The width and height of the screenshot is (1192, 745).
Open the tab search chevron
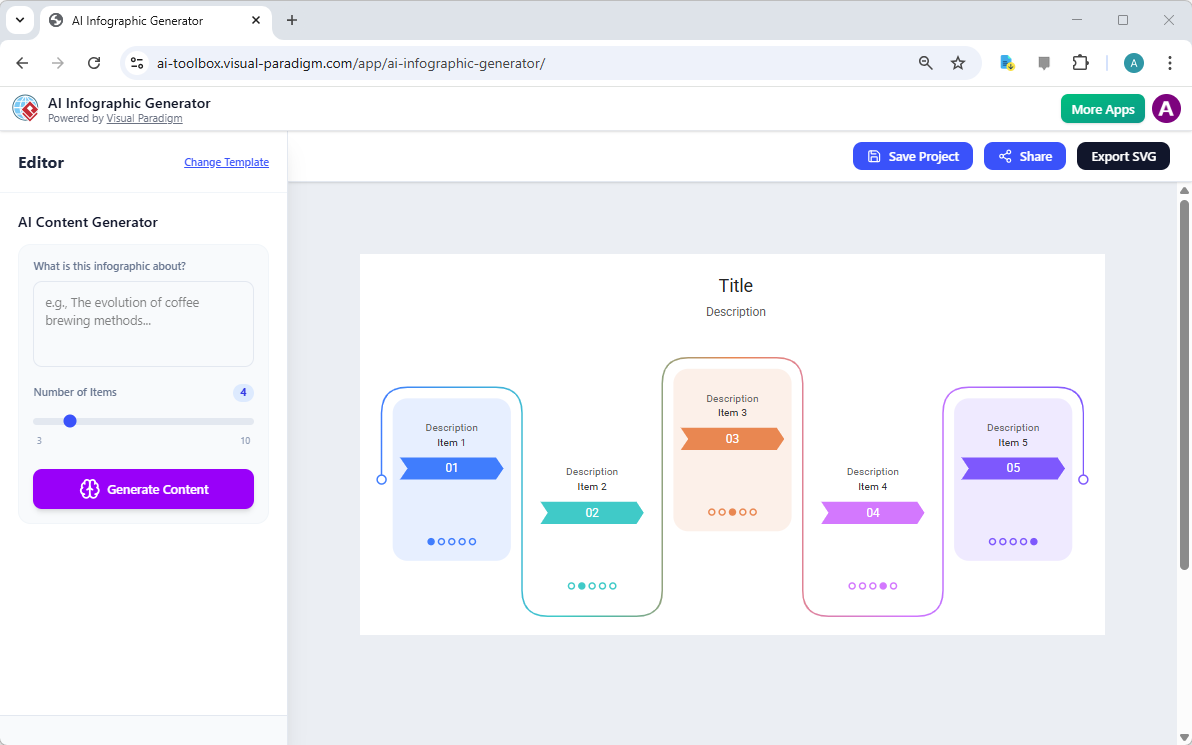pyautogui.click(x=19, y=20)
